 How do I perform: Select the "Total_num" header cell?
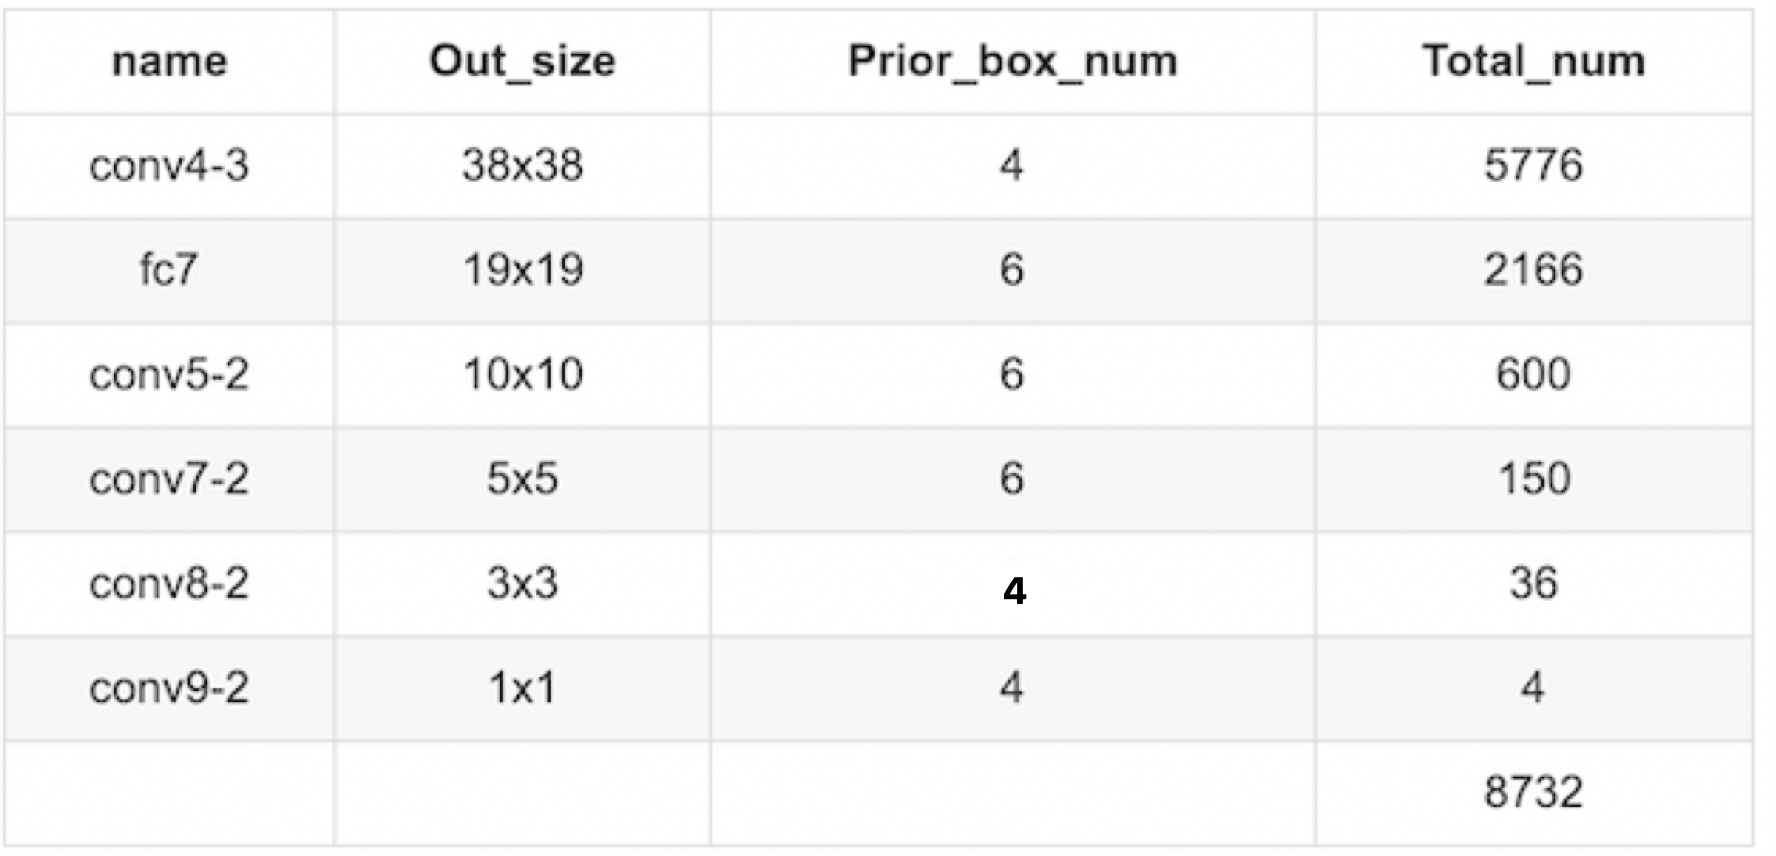coord(1533,62)
